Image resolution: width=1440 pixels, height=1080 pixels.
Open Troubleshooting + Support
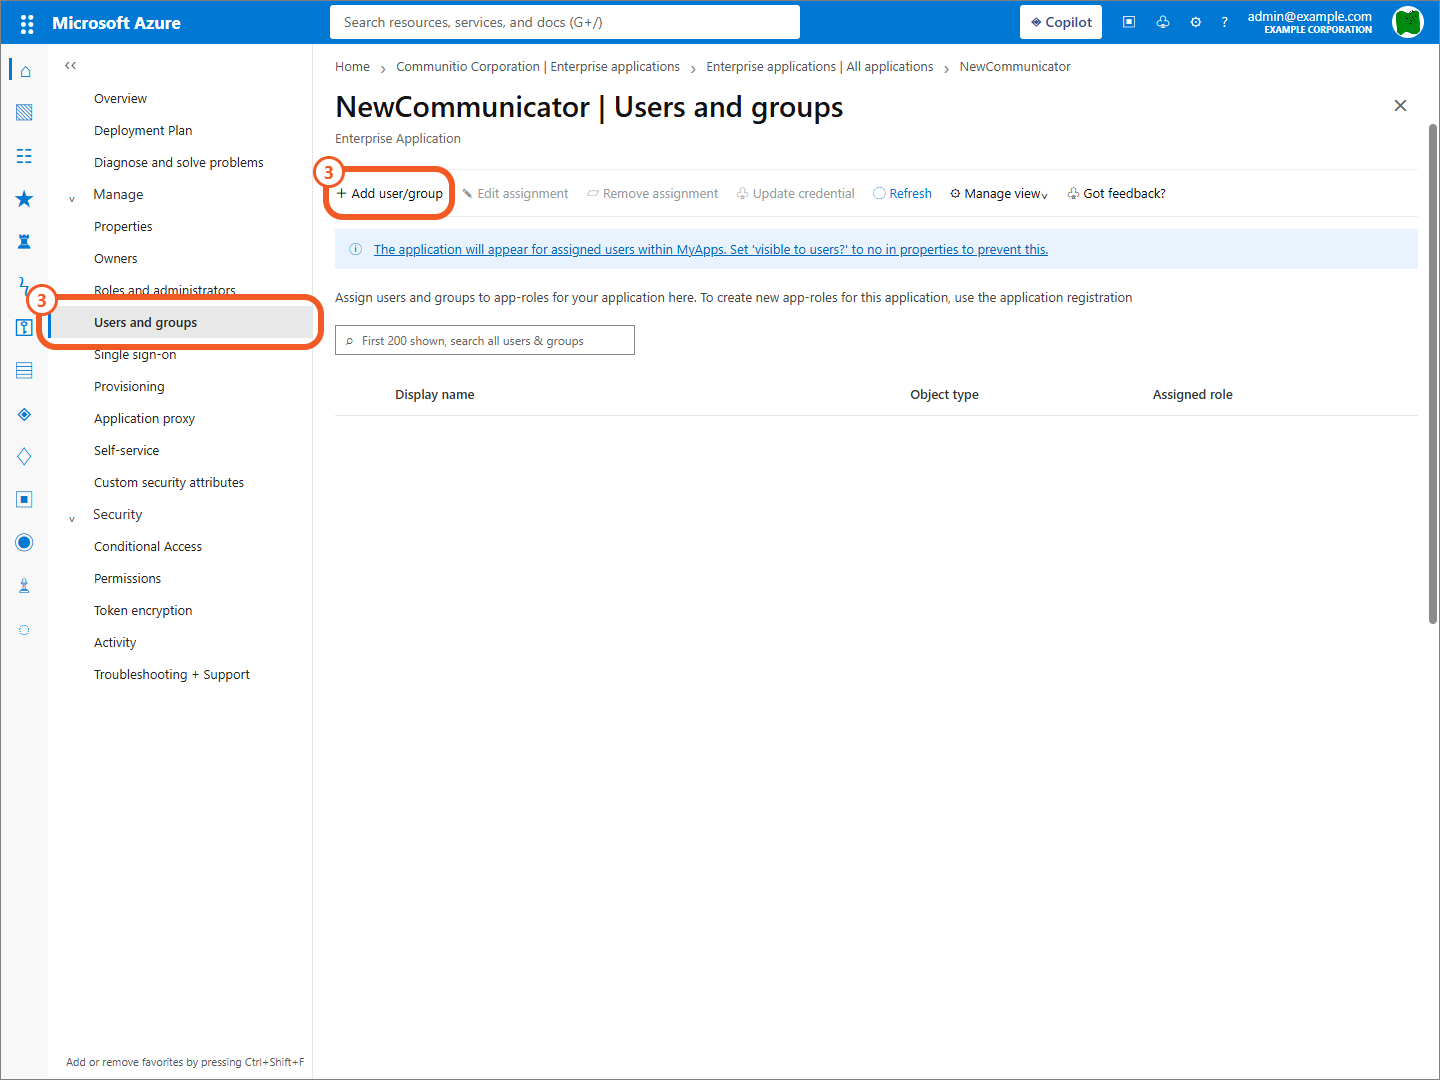tap(172, 675)
